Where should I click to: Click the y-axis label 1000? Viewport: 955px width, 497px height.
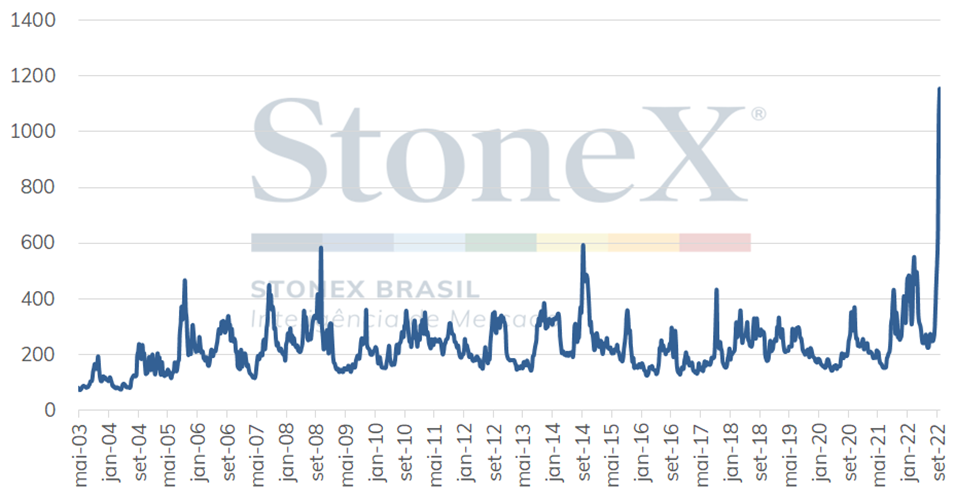click(x=33, y=132)
